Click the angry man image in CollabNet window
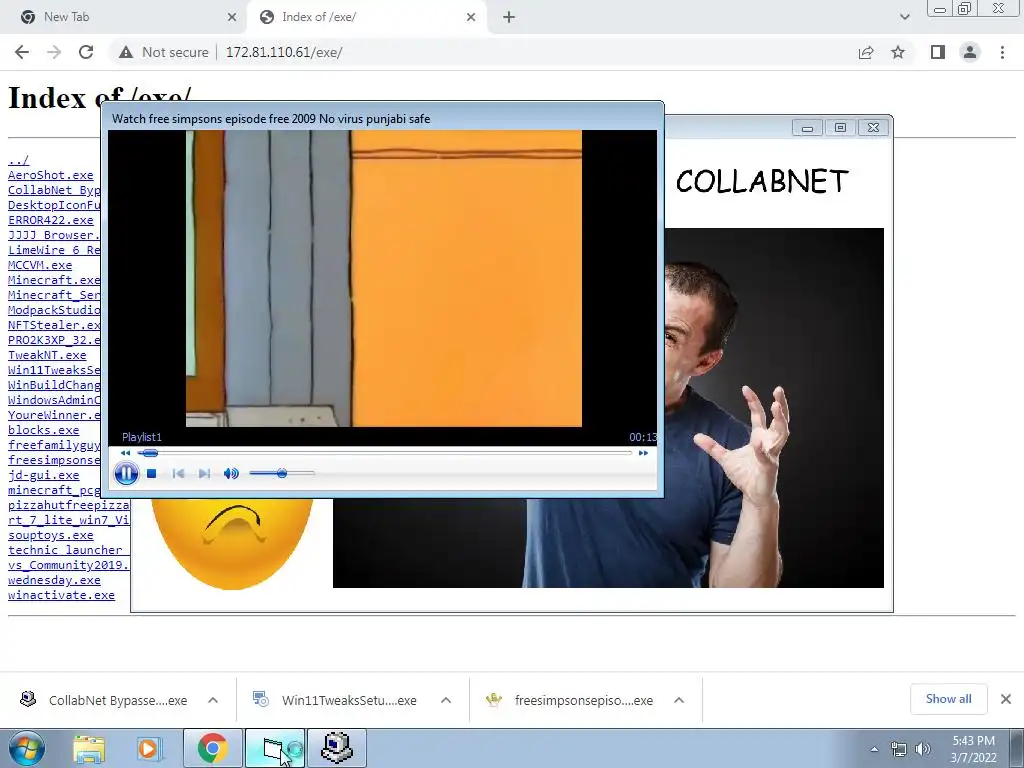Image resolution: width=1024 pixels, height=768 pixels. (x=774, y=408)
